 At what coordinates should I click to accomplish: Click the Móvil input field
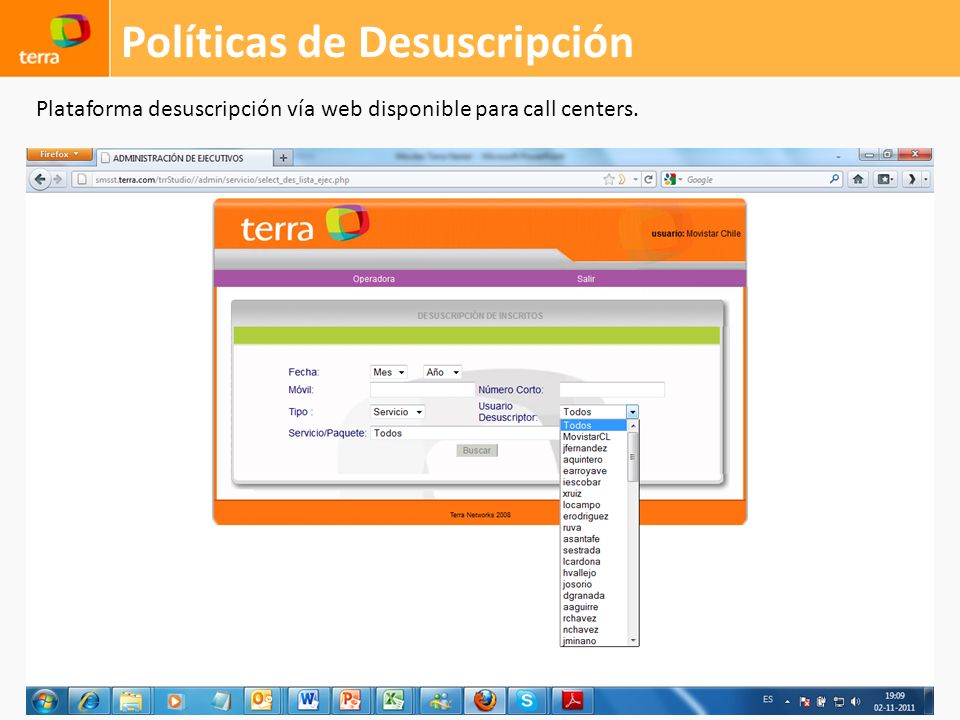pyautogui.click(x=422, y=389)
